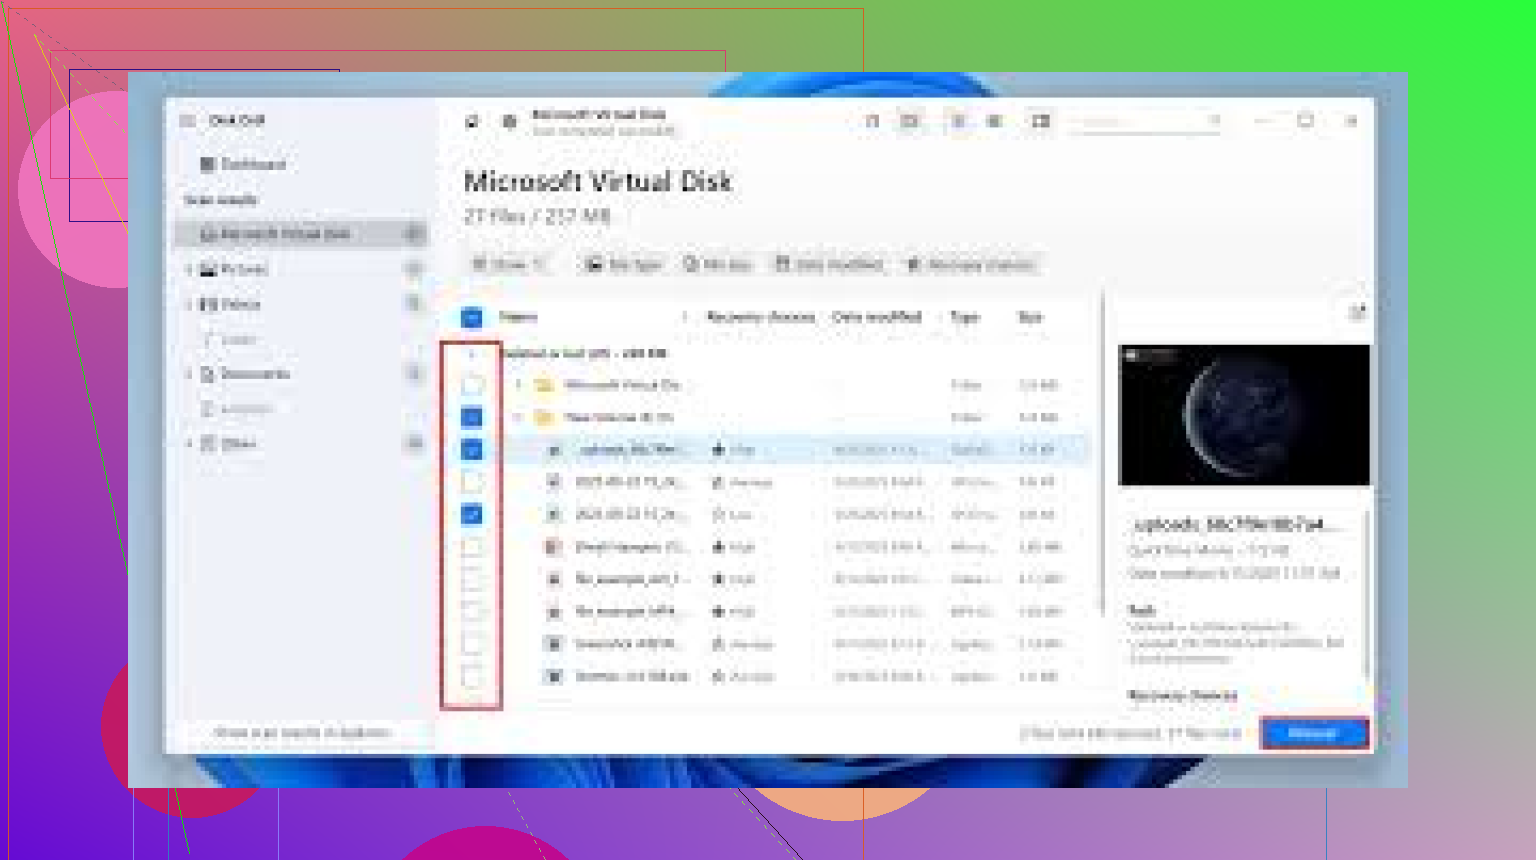Click the Pictures category icon in sidebar
This screenshot has width=1536, height=860.
(x=208, y=269)
